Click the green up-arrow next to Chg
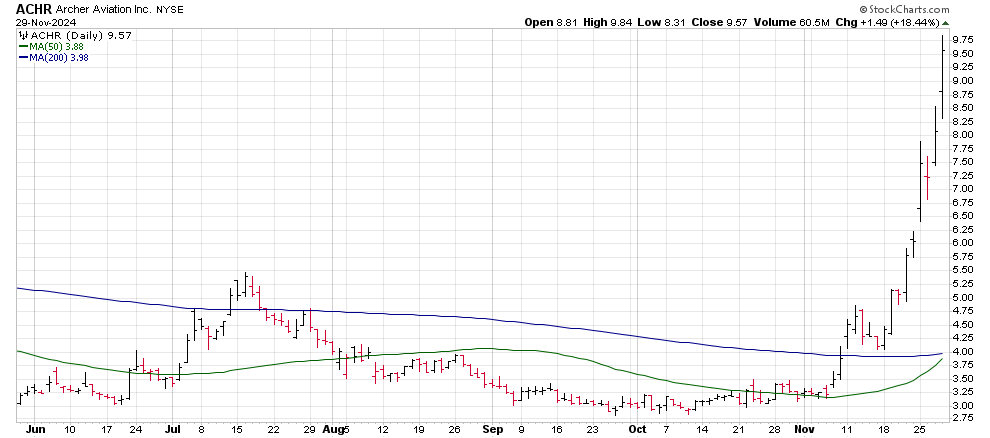The width and height of the screenshot is (990, 438). coord(946,22)
